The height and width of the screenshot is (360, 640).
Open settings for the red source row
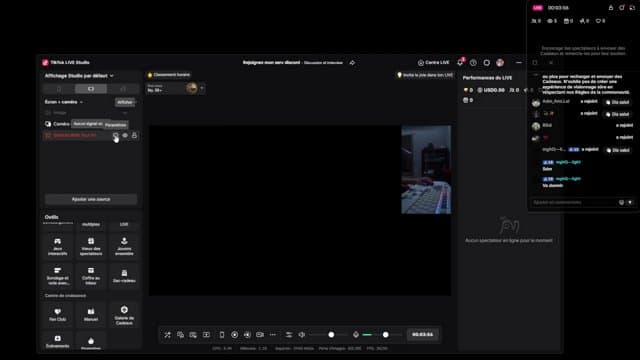coord(116,136)
